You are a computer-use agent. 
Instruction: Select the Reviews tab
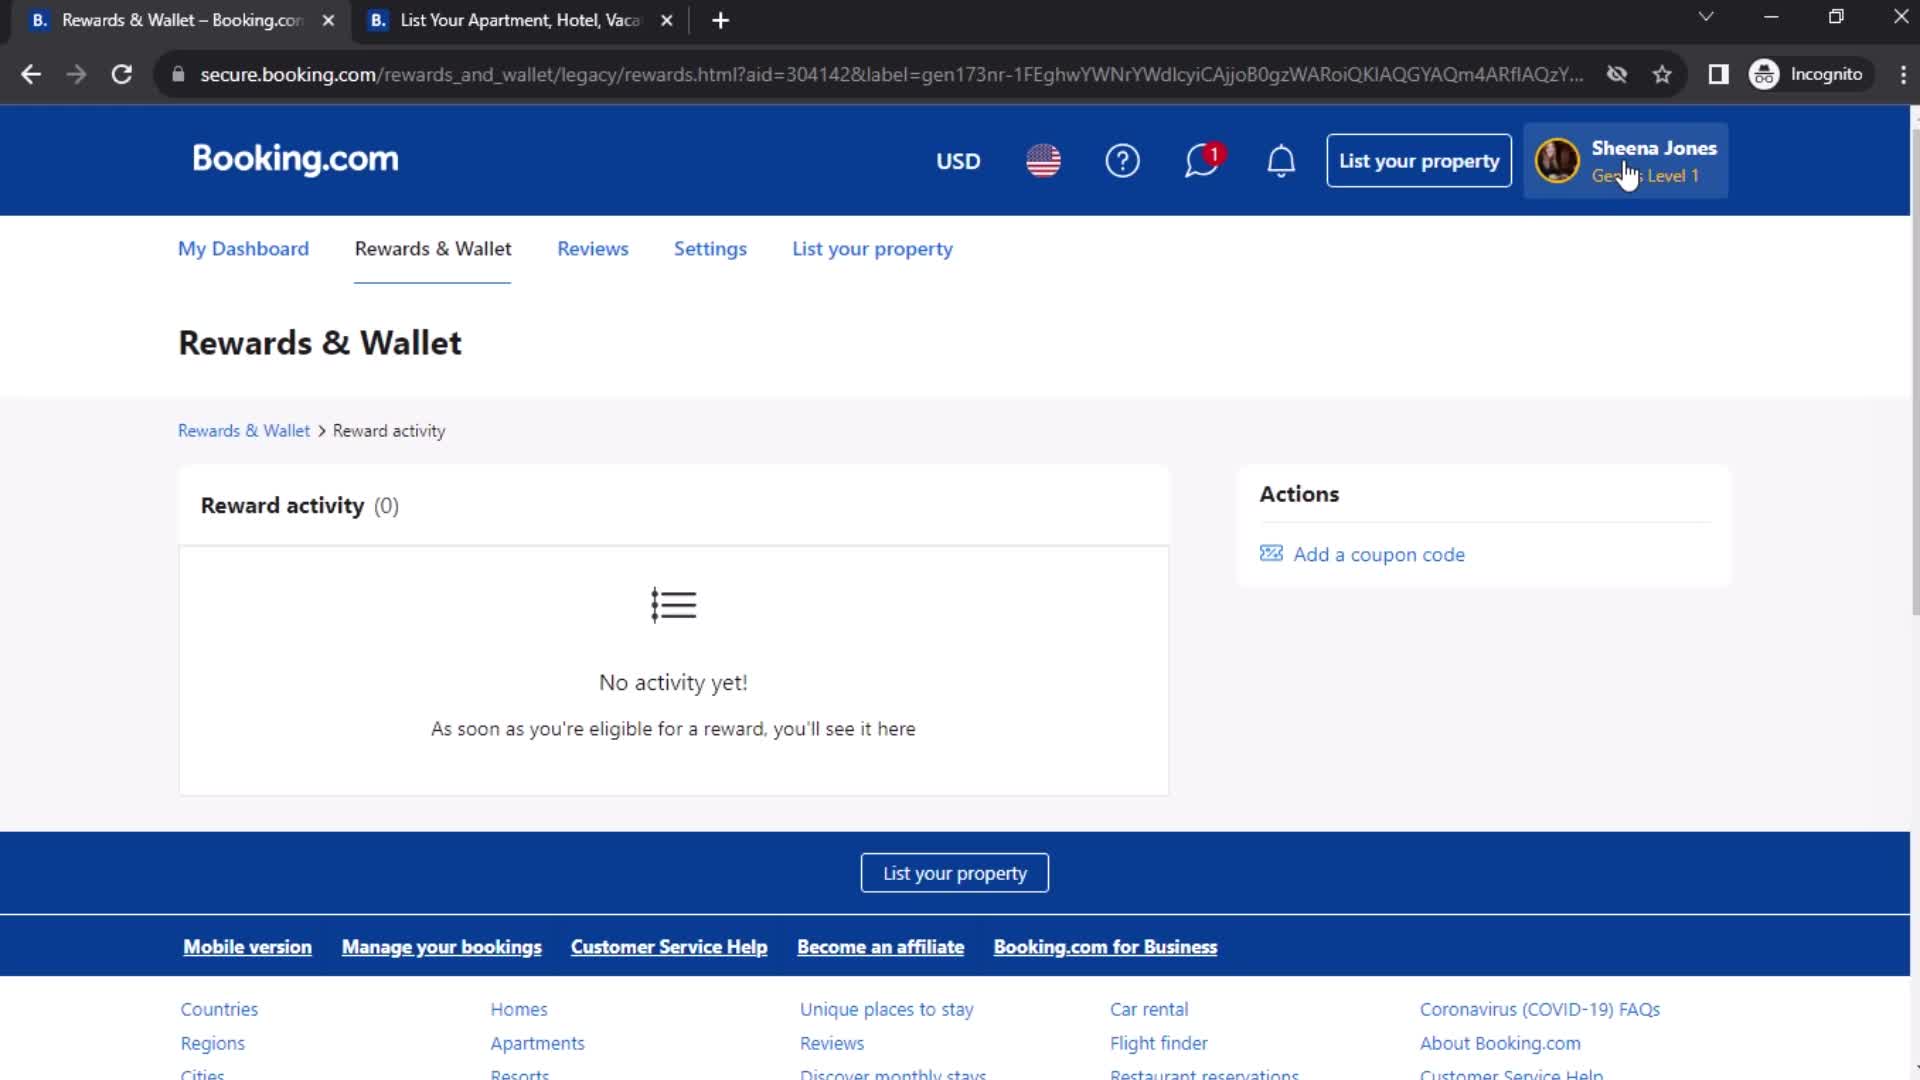click(592, 249)
